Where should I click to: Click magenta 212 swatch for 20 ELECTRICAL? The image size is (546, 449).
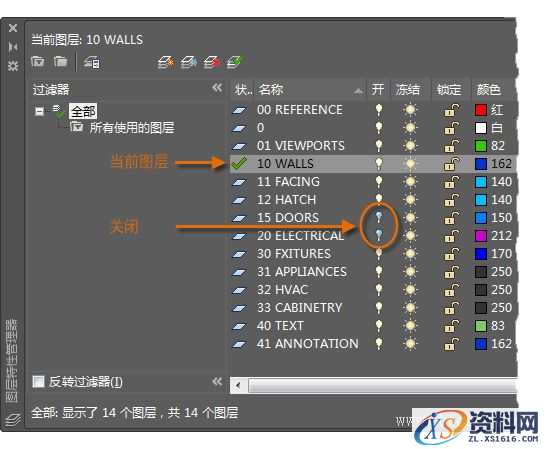481,236
